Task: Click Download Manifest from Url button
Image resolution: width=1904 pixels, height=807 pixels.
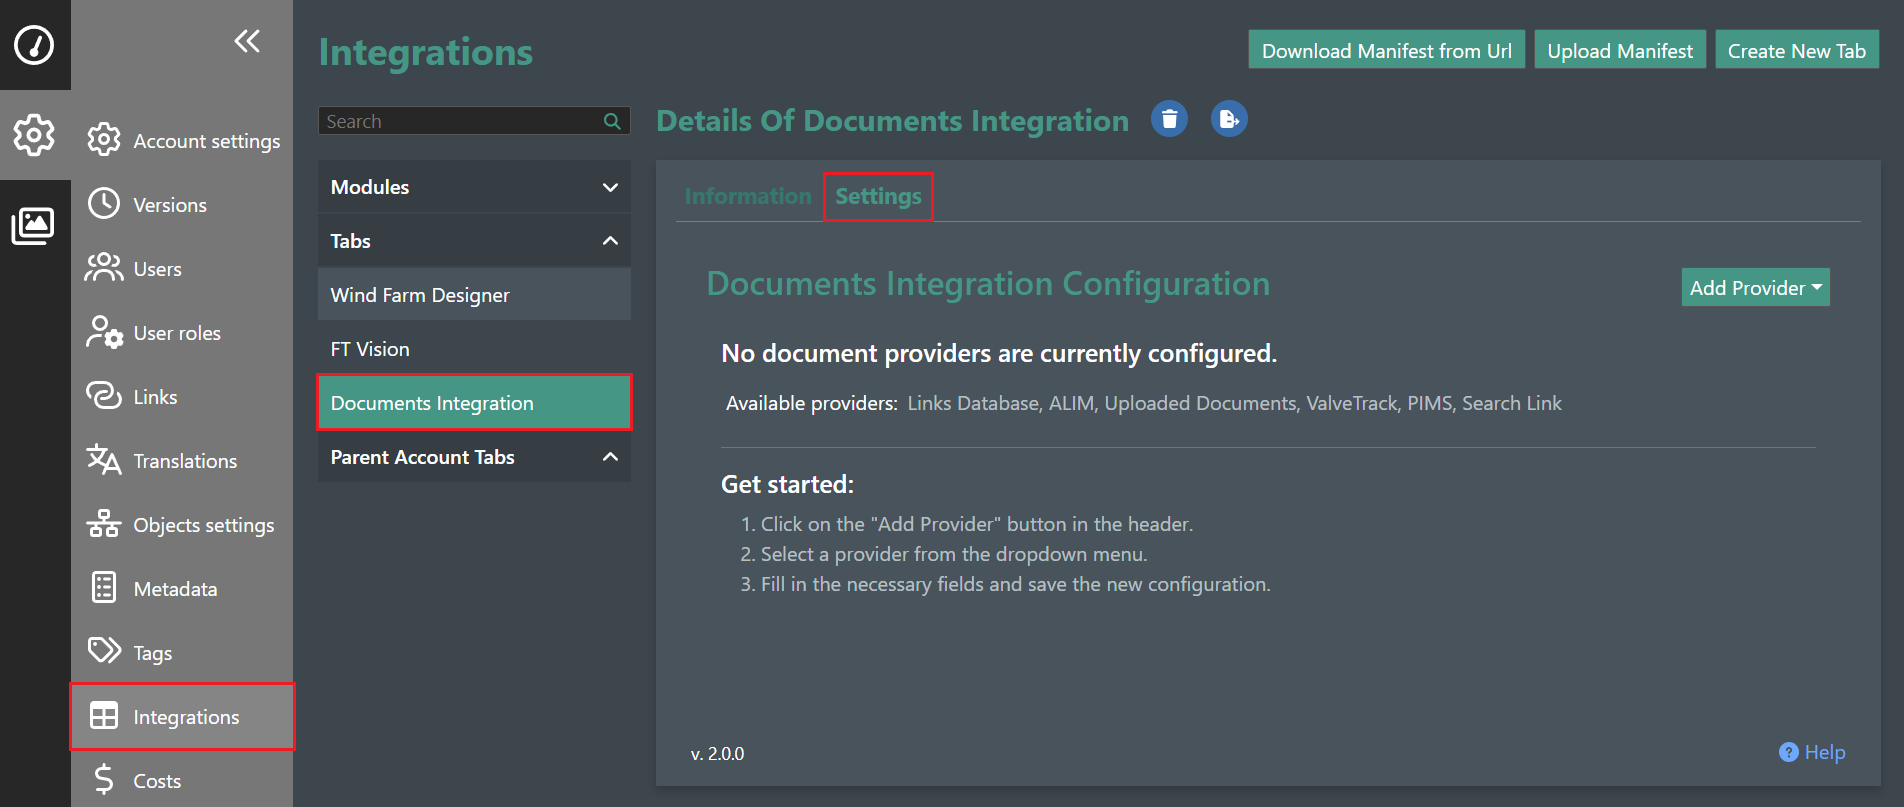Action: pos(1386,50)
